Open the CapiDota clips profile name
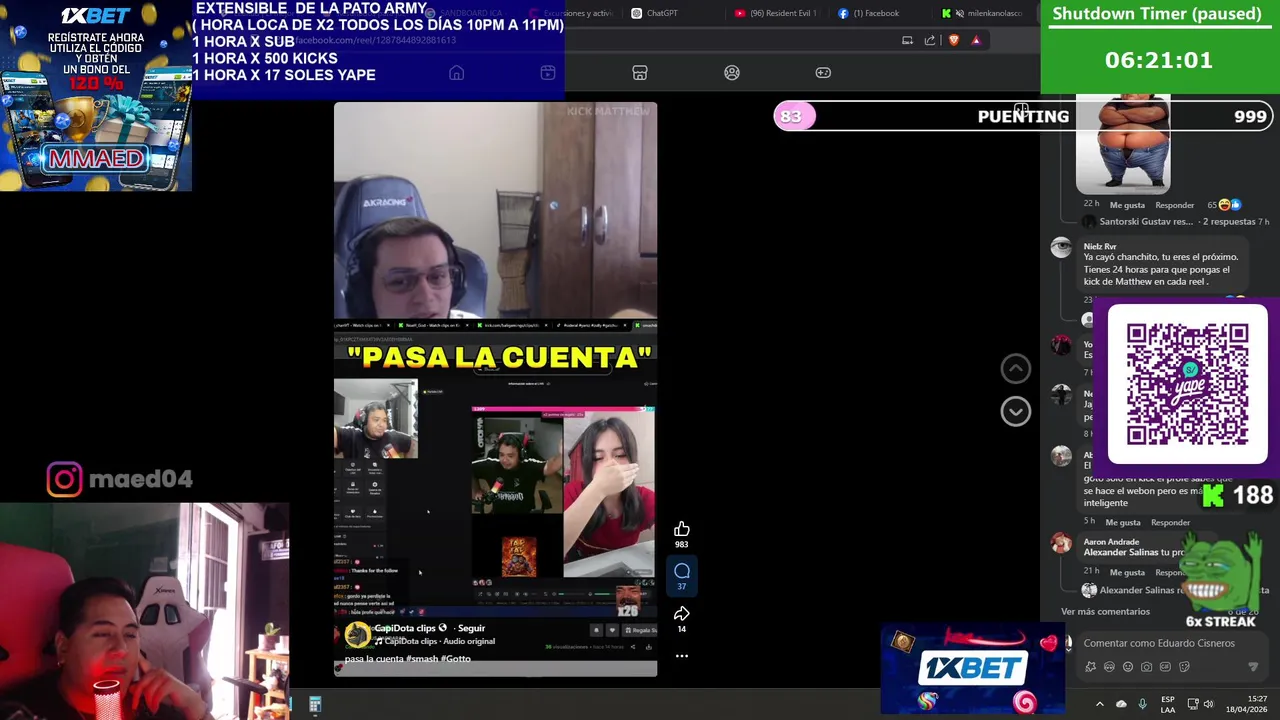The height and width of the screenshot is (720, 1280). pyautogui.click(x=405, y=628)
